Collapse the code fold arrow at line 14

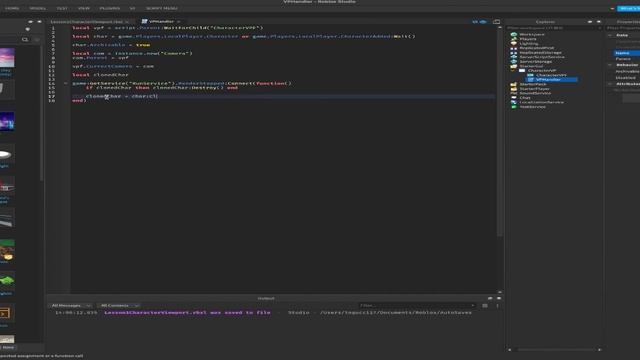pos(65,83)
